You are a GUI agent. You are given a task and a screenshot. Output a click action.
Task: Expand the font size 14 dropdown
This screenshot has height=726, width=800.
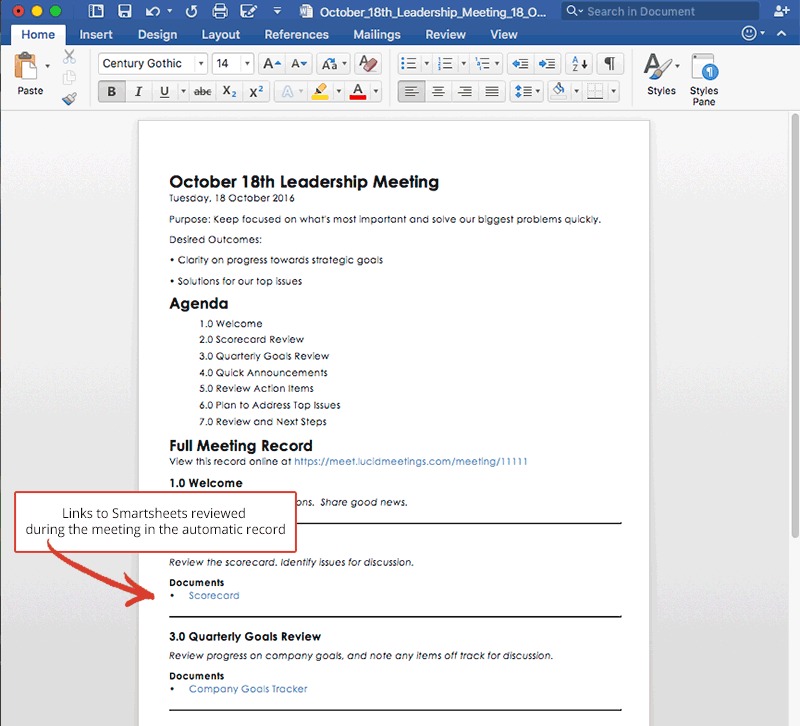coord(246,63)
